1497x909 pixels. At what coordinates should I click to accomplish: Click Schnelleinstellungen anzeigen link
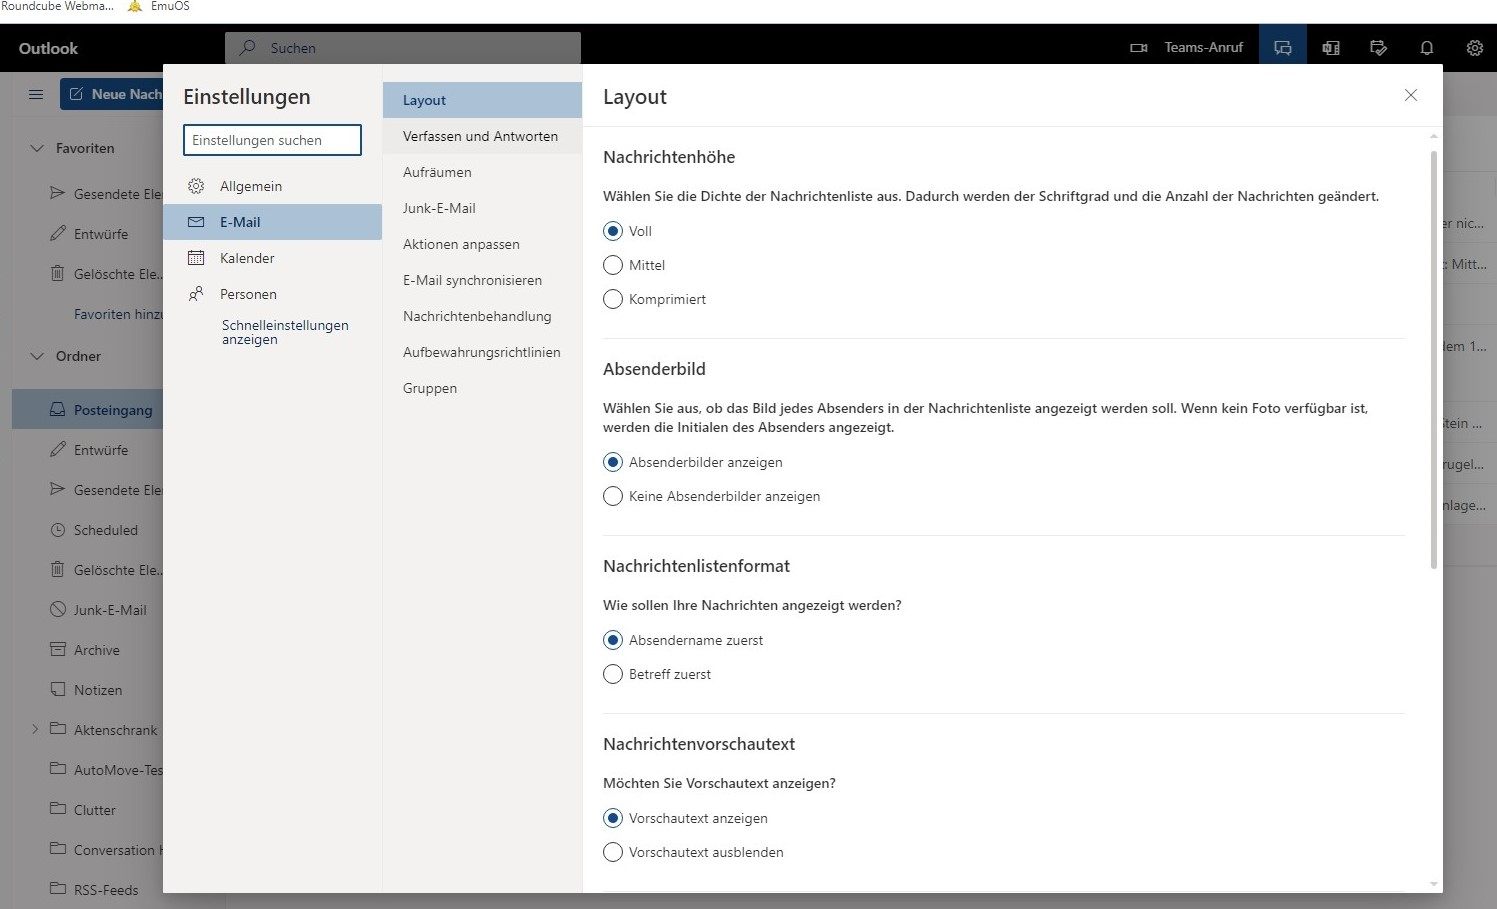(x=285, y=332)
